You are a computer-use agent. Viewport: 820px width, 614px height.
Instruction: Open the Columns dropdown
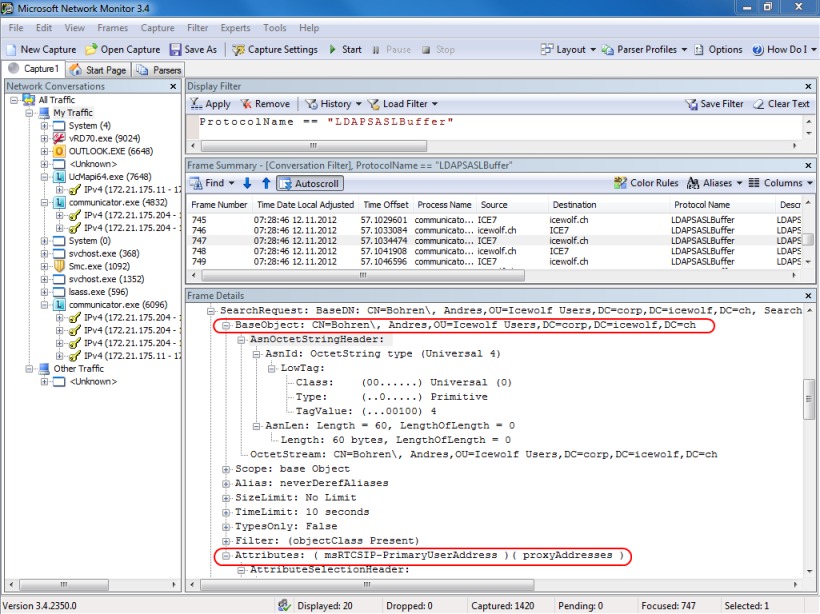(x=781, y=183)
